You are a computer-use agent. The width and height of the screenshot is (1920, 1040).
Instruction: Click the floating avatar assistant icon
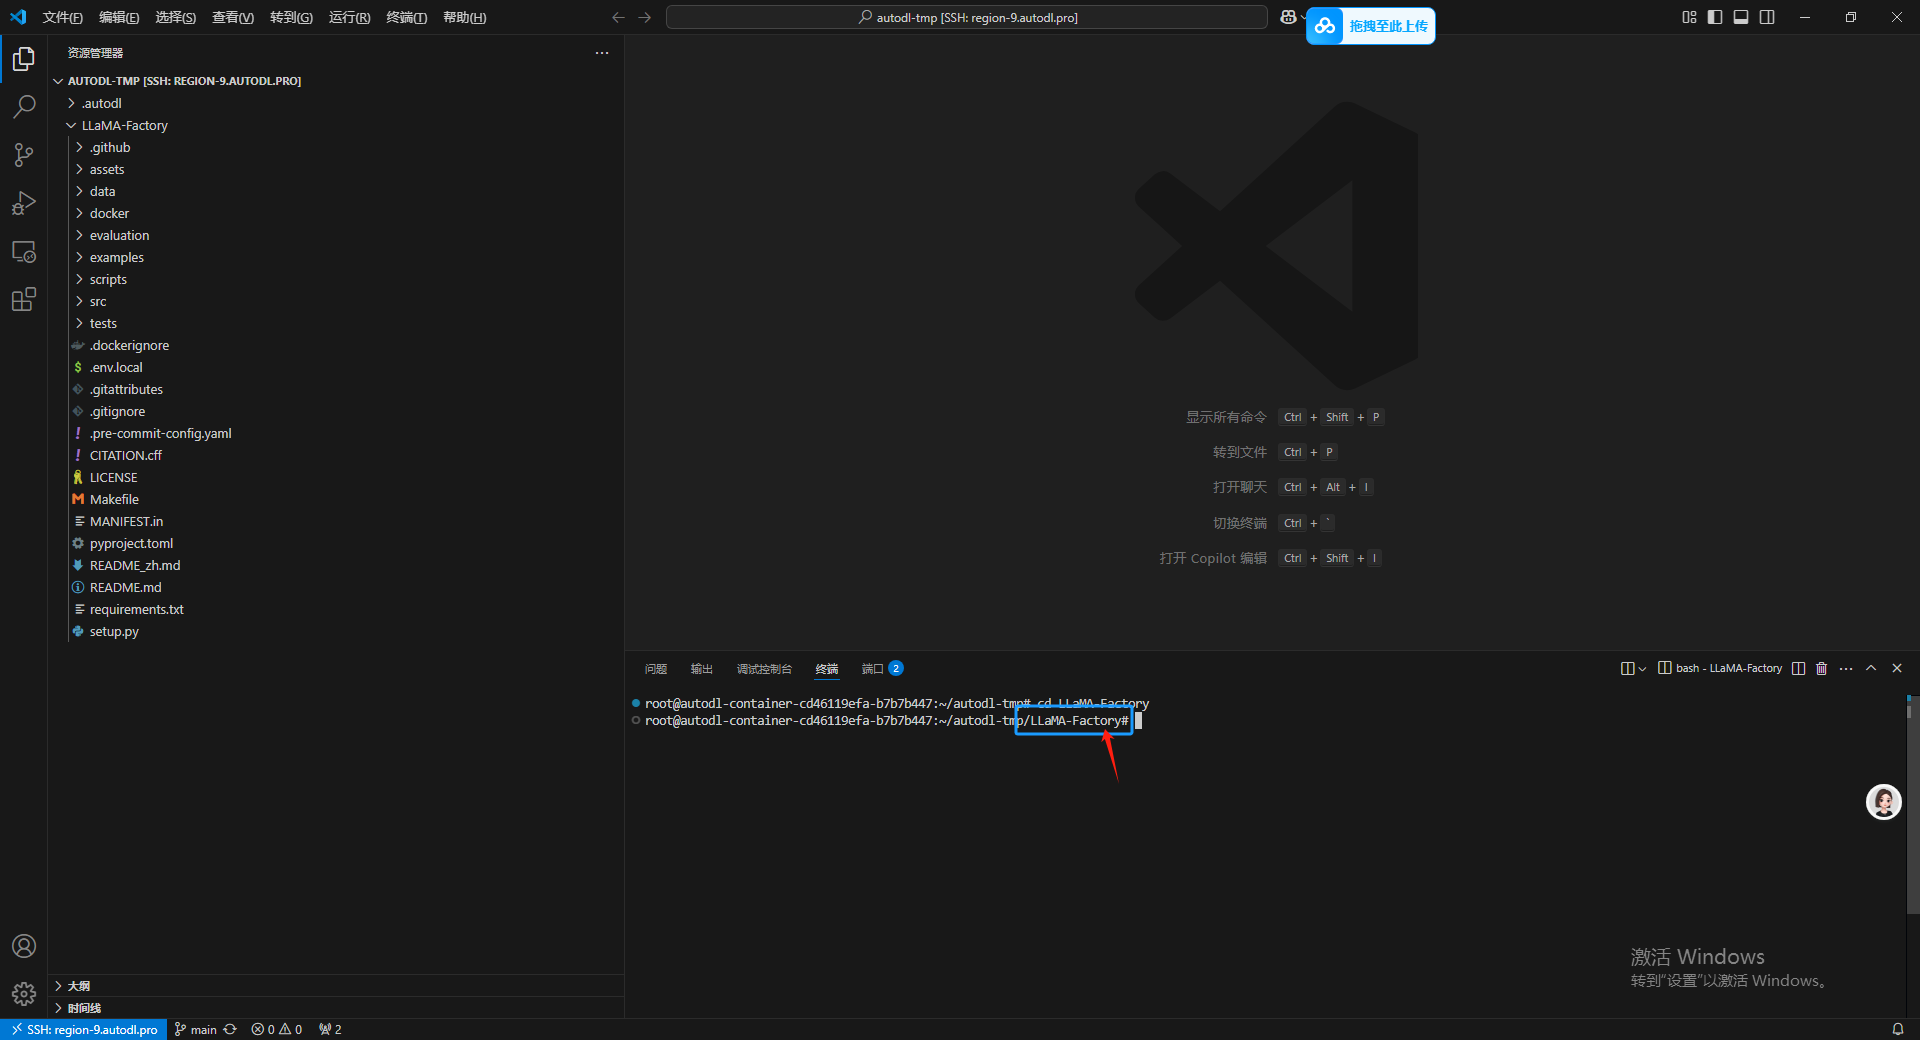point(1883,802)
